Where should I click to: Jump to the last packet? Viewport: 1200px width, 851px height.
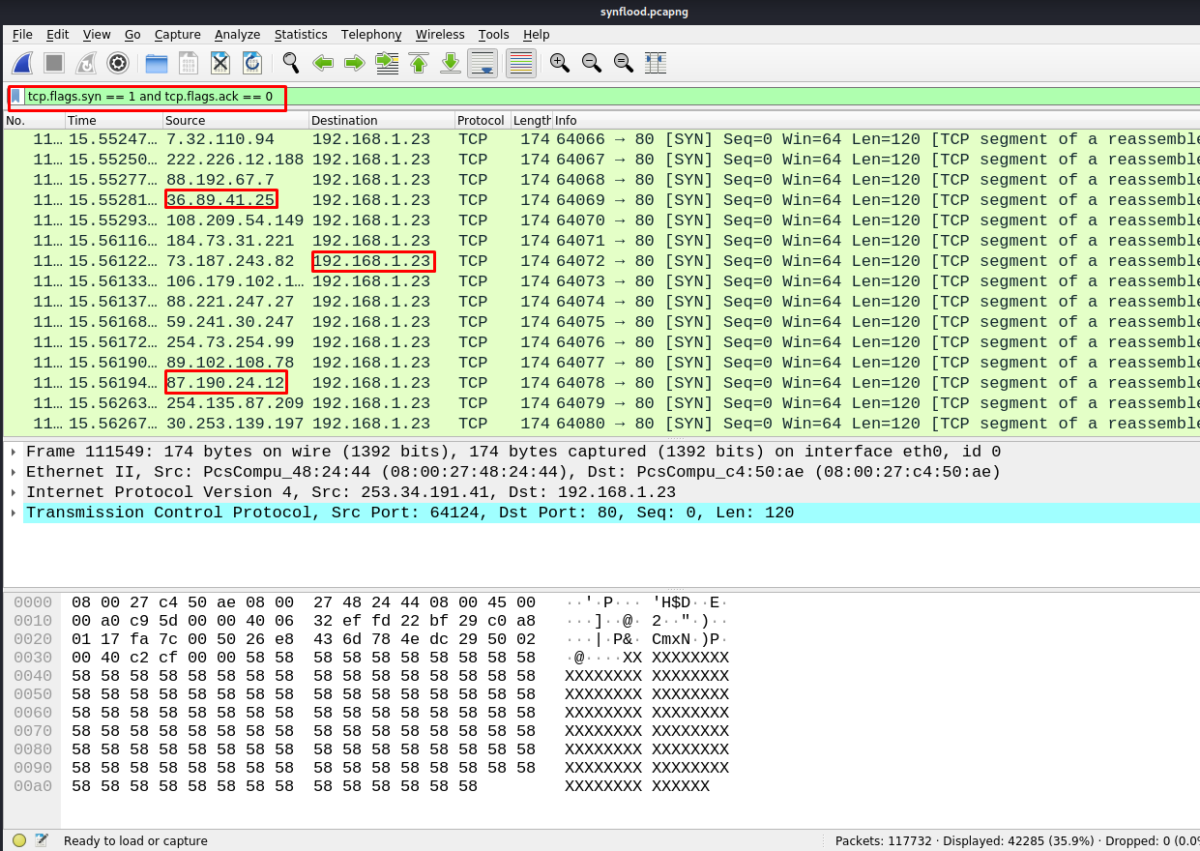(451, 64)
